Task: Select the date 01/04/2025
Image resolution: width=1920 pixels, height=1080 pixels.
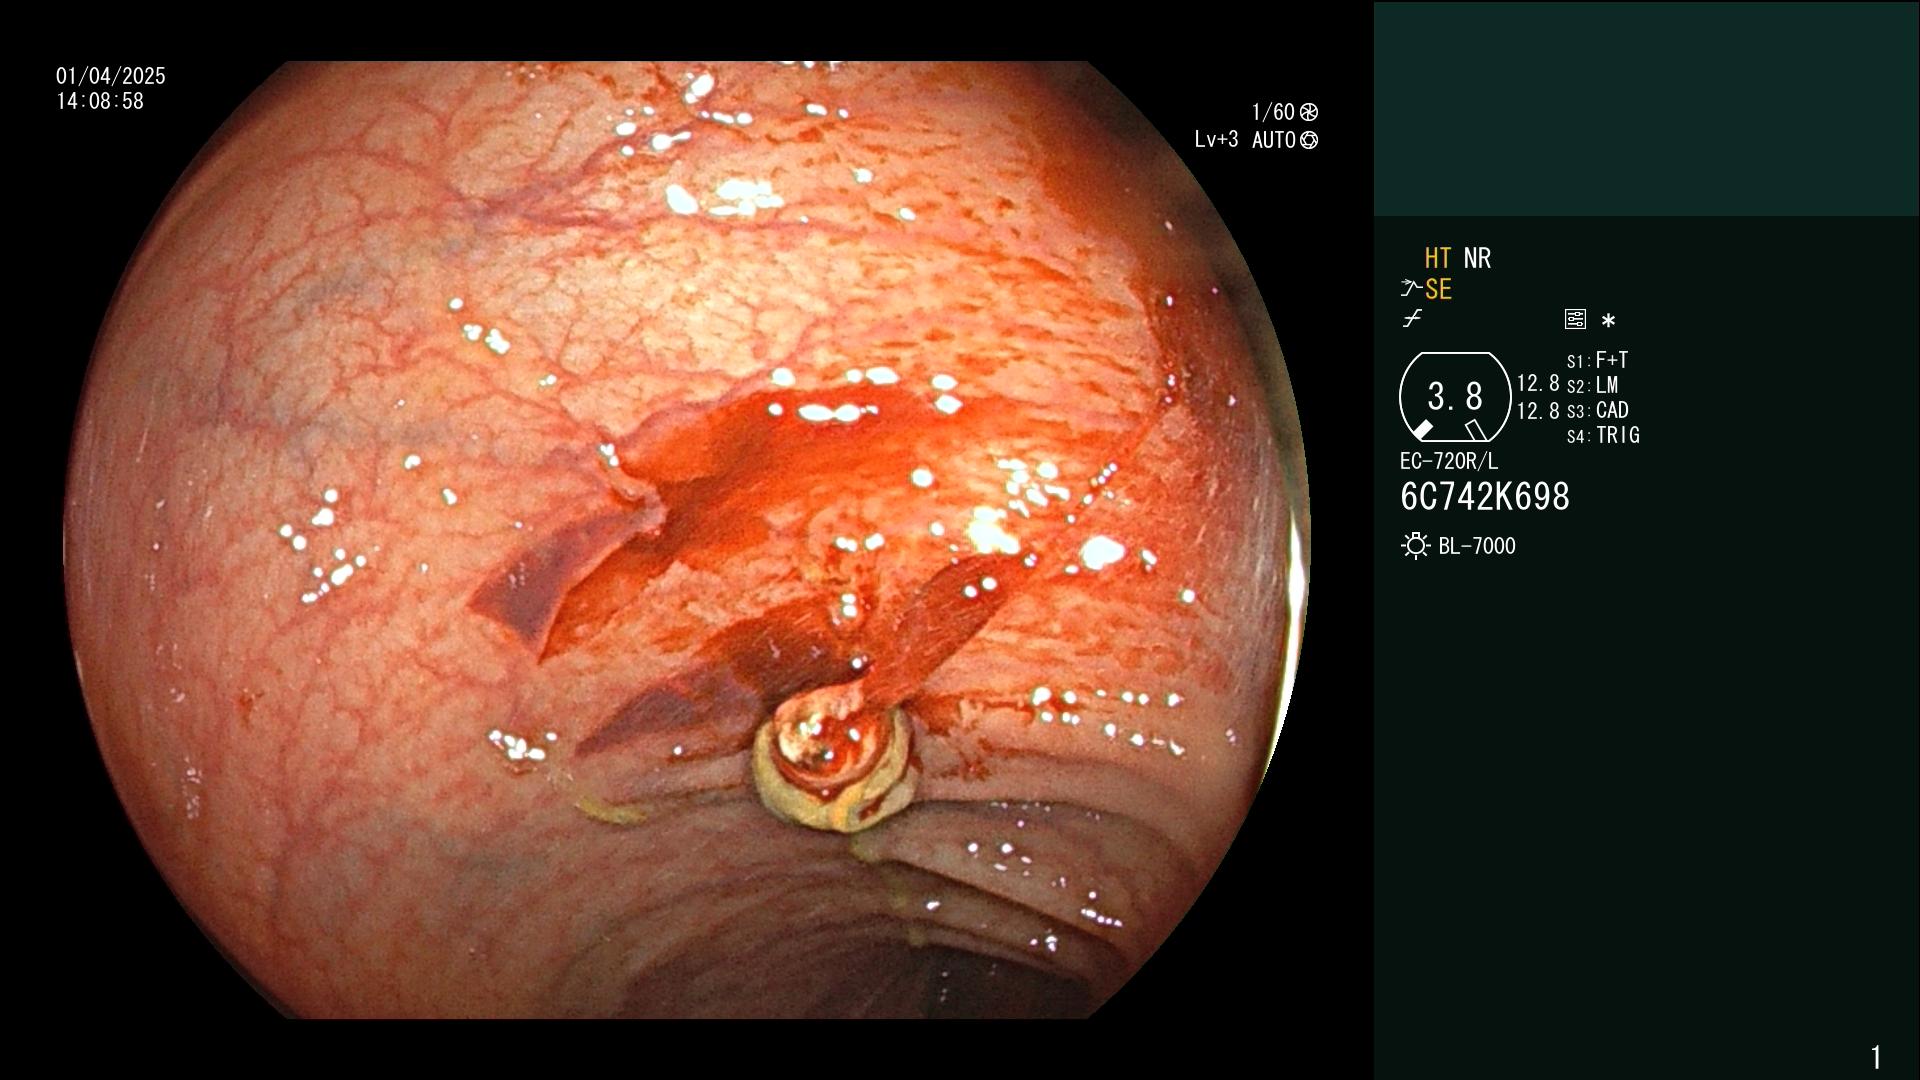Action: coord(111,76)
